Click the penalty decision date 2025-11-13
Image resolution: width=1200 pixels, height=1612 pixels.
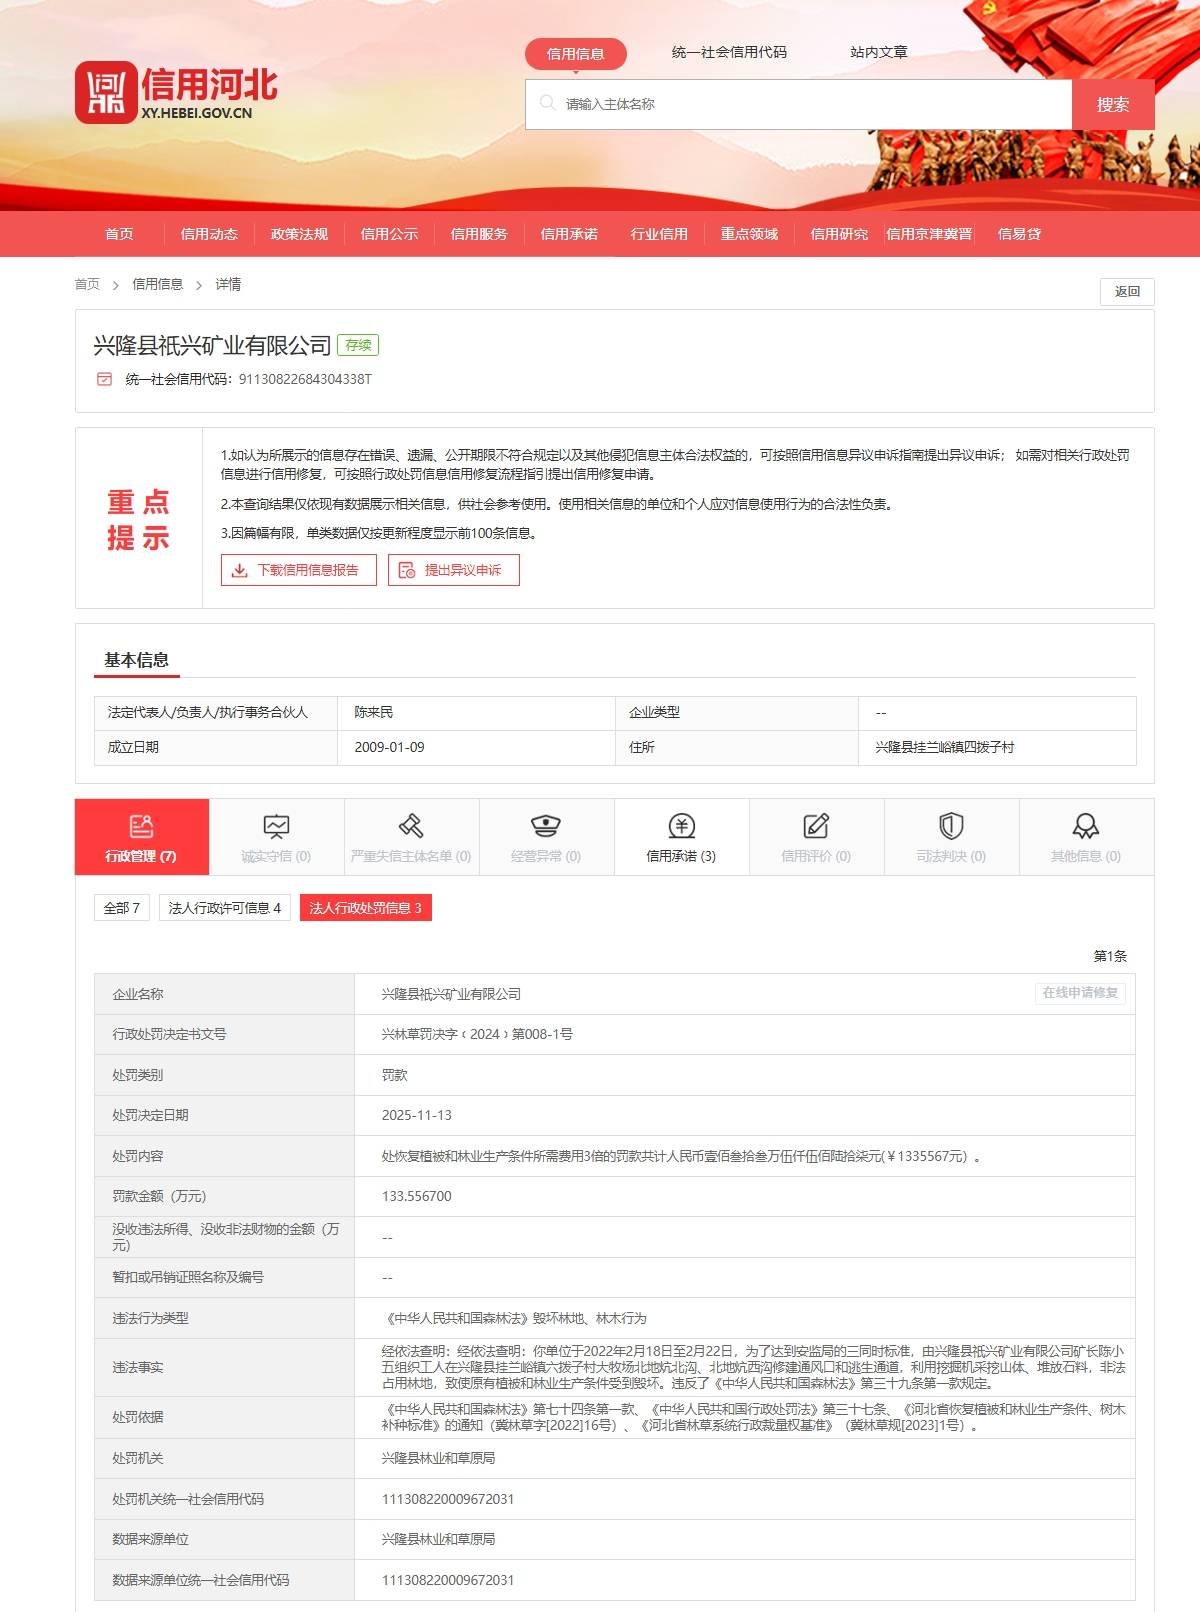[417, 1115]
